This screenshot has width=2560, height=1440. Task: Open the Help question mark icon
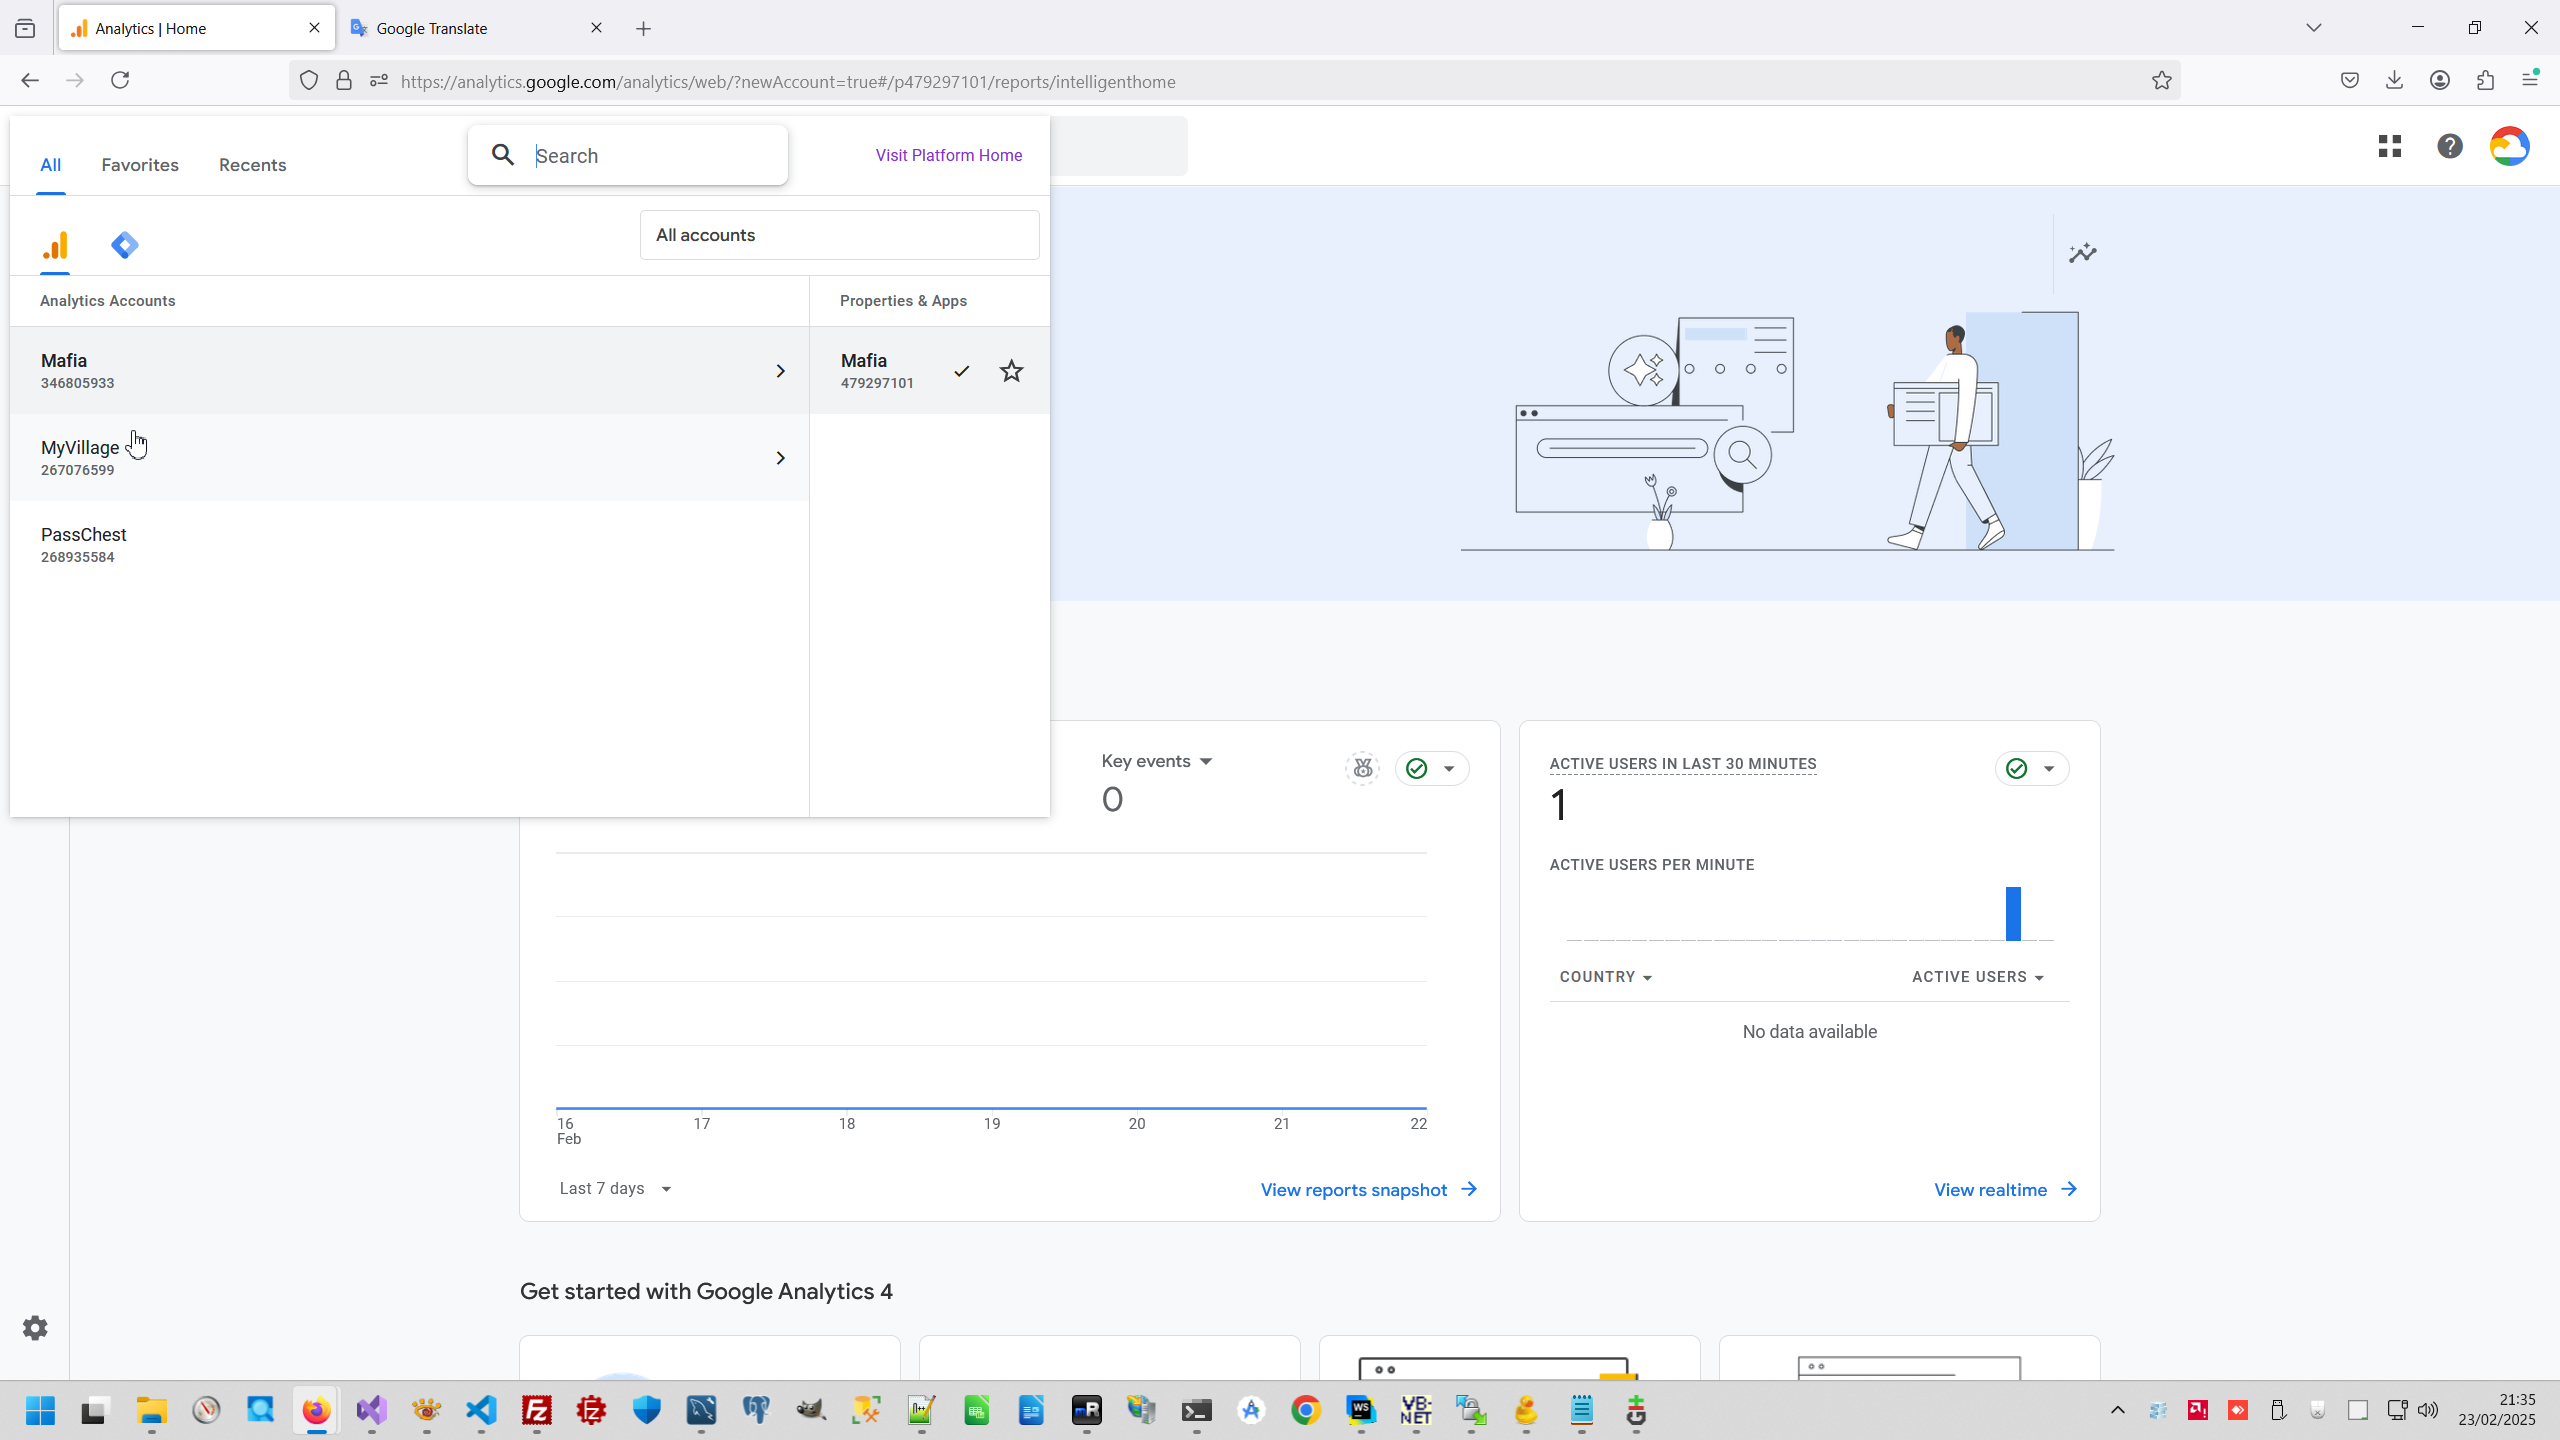[2450, 147]
